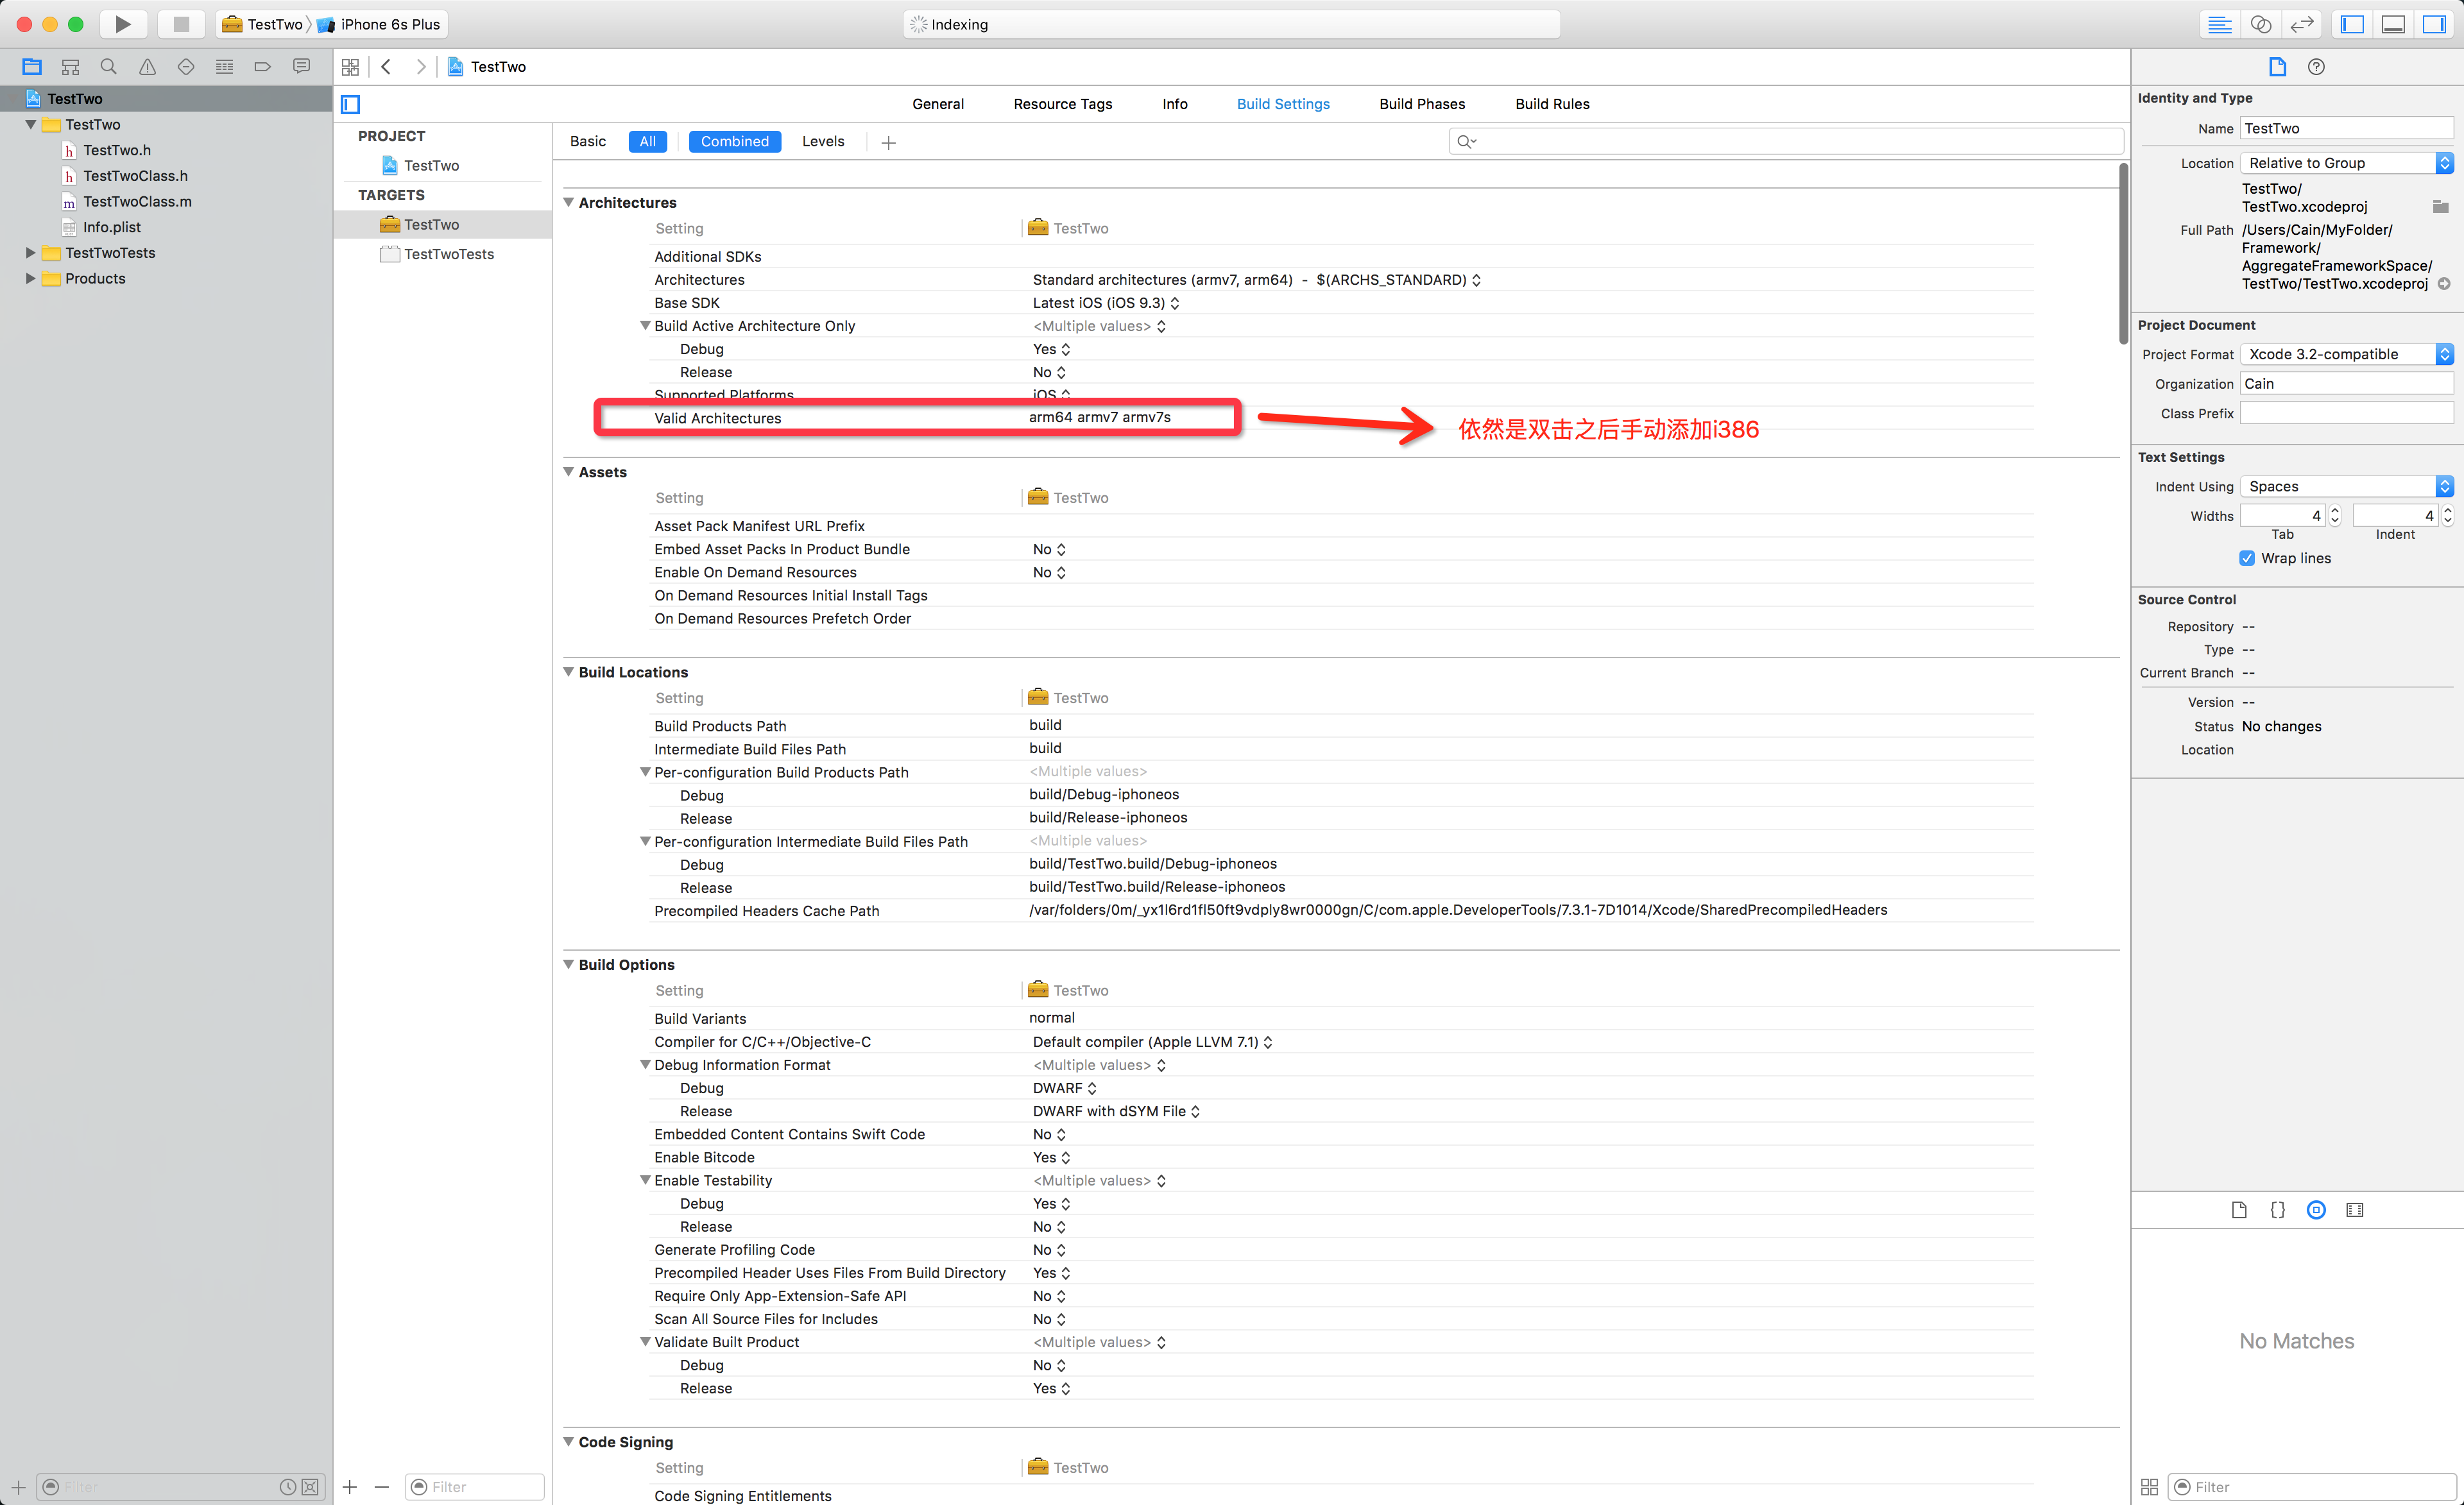Switch to Levels view
Viewport: 2464px width, 1505px height.
822,141
